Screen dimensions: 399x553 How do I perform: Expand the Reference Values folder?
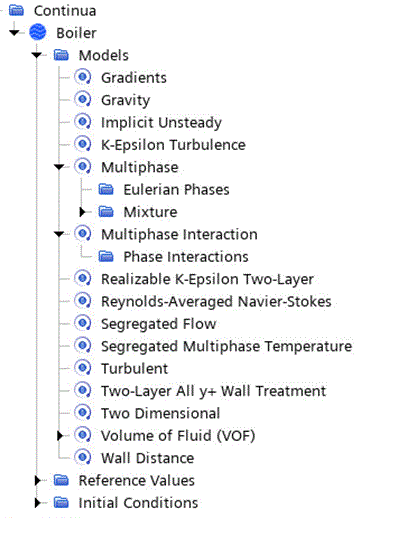pyautogui.click(x=38, y=480)
